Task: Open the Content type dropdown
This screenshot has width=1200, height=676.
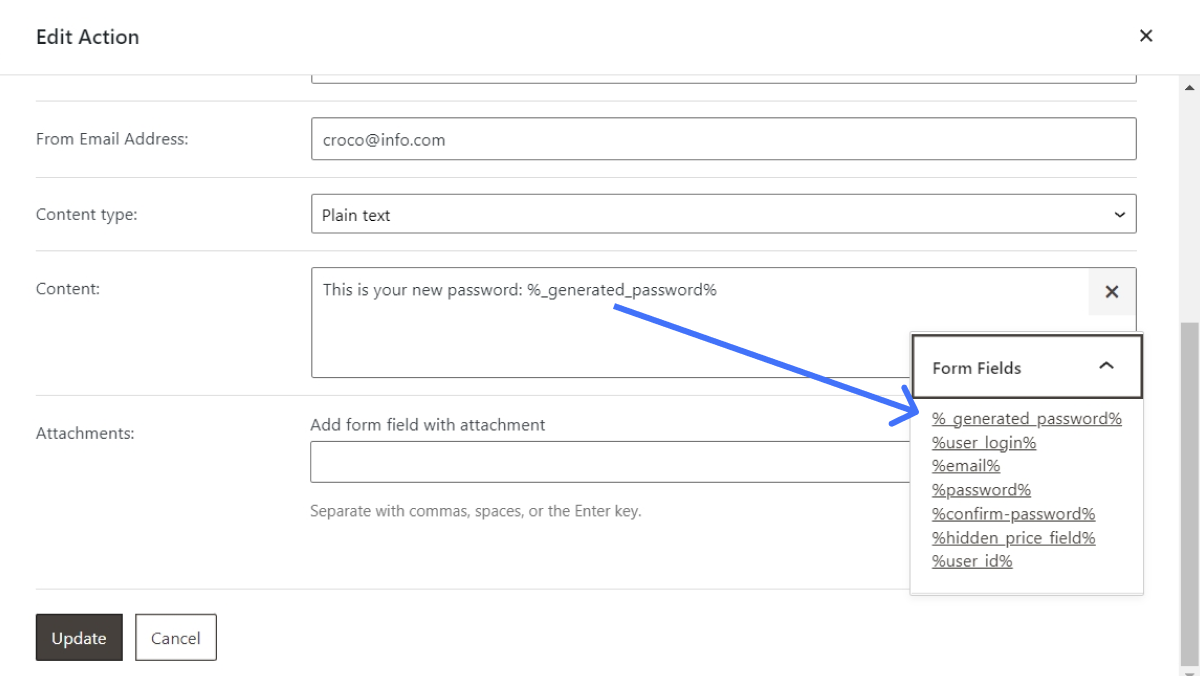Action: [x=723, y=215]
